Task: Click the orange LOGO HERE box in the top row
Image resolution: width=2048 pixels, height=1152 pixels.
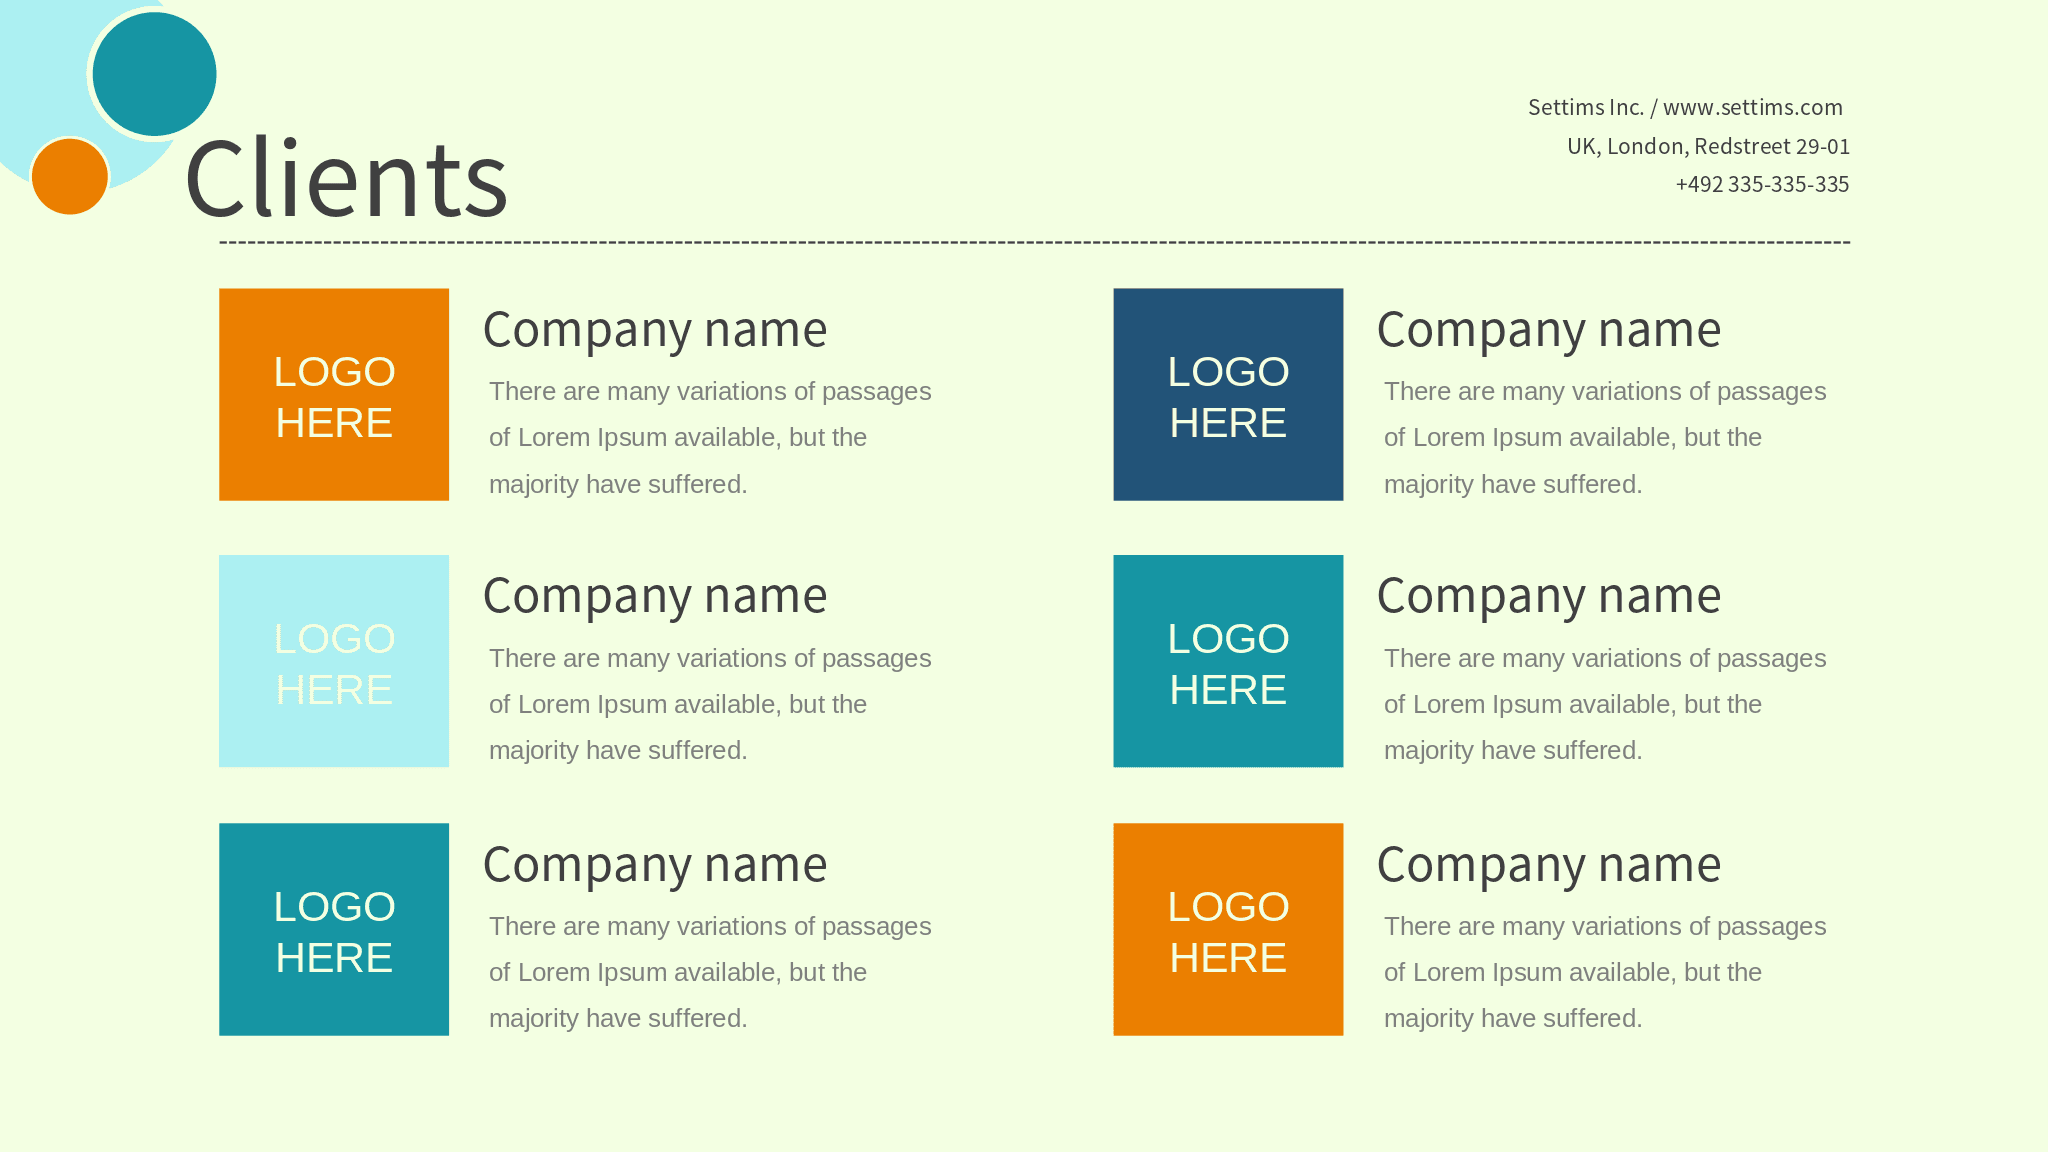Action: pos(334,395)
